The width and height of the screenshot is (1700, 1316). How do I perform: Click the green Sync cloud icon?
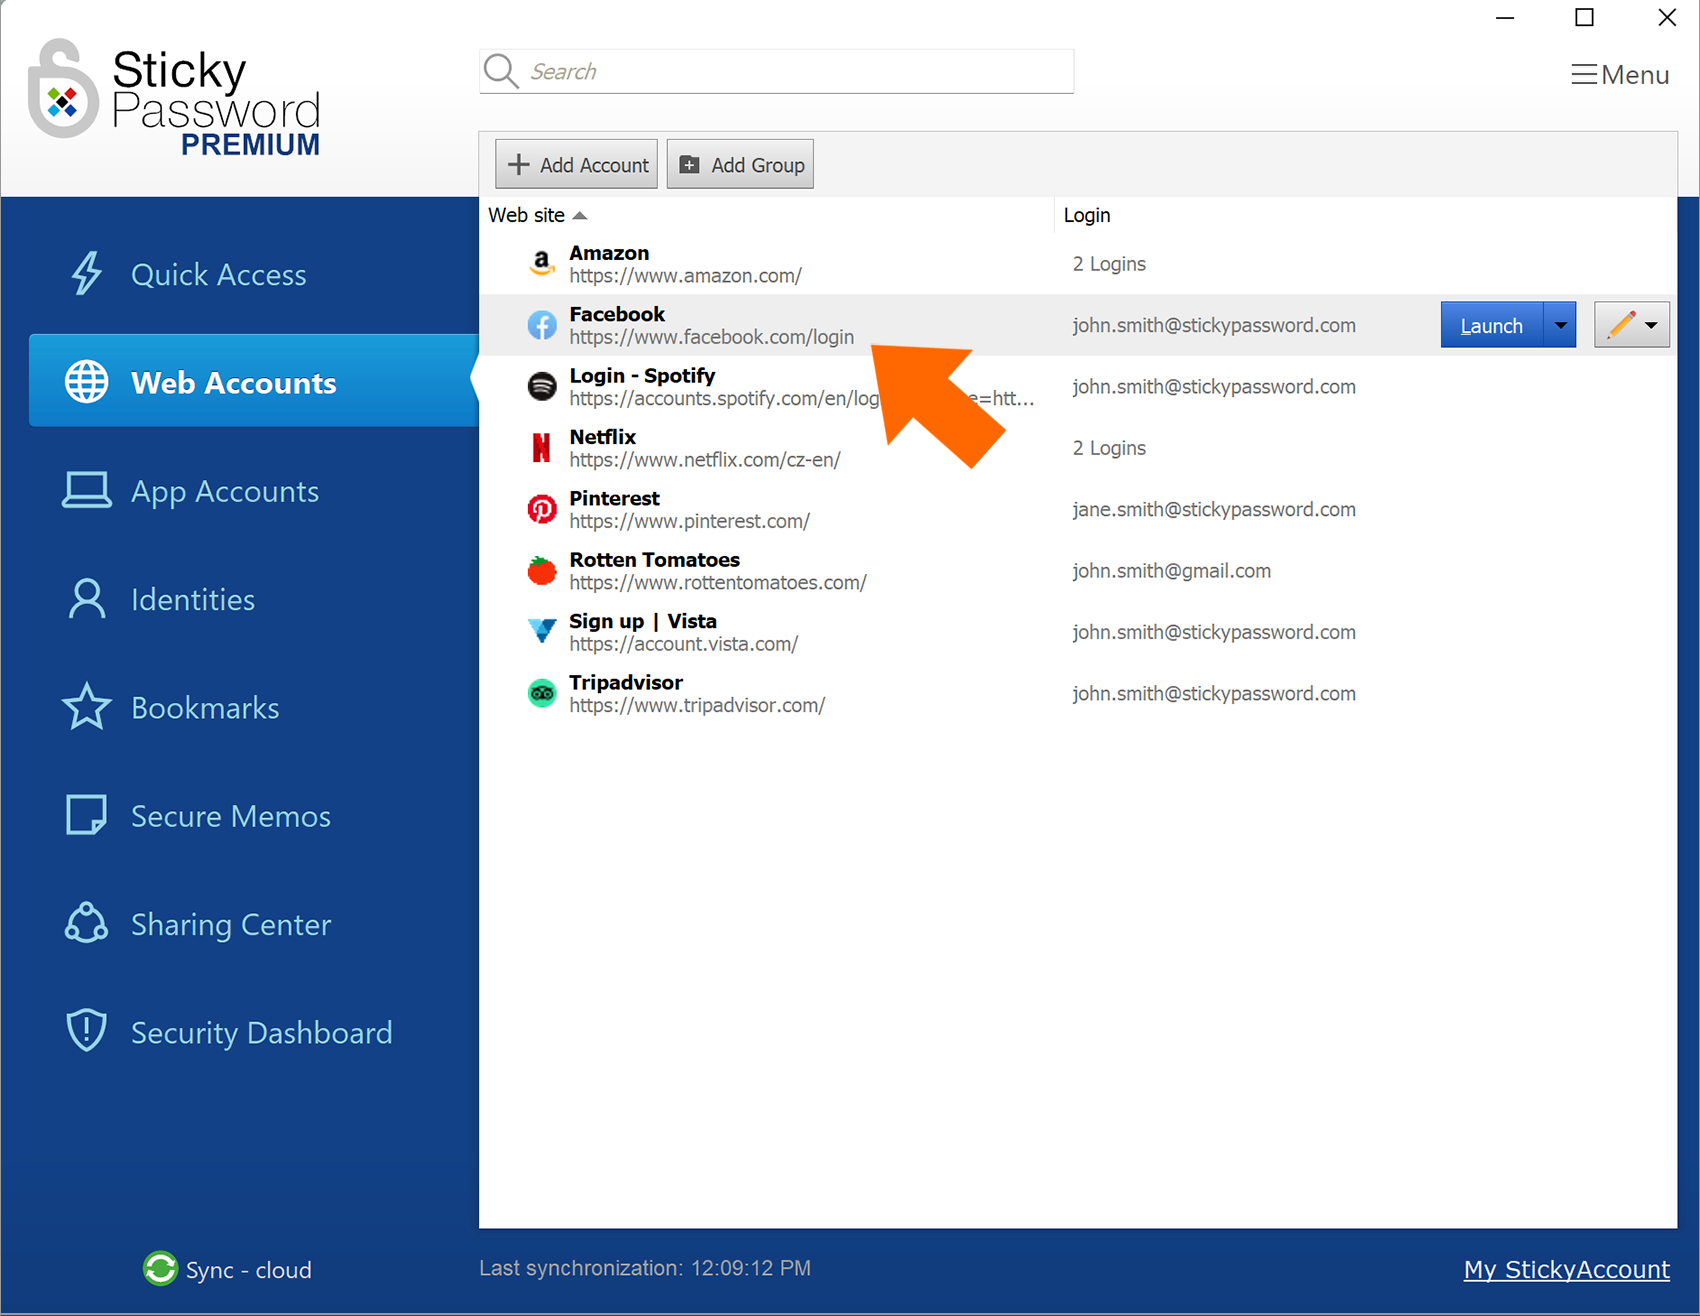pyautogui.click(x=160, y=1269)
